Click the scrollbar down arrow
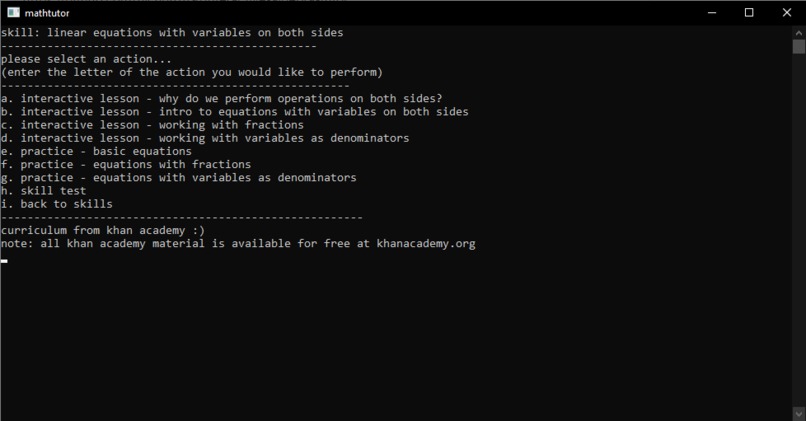 (799, 413)
